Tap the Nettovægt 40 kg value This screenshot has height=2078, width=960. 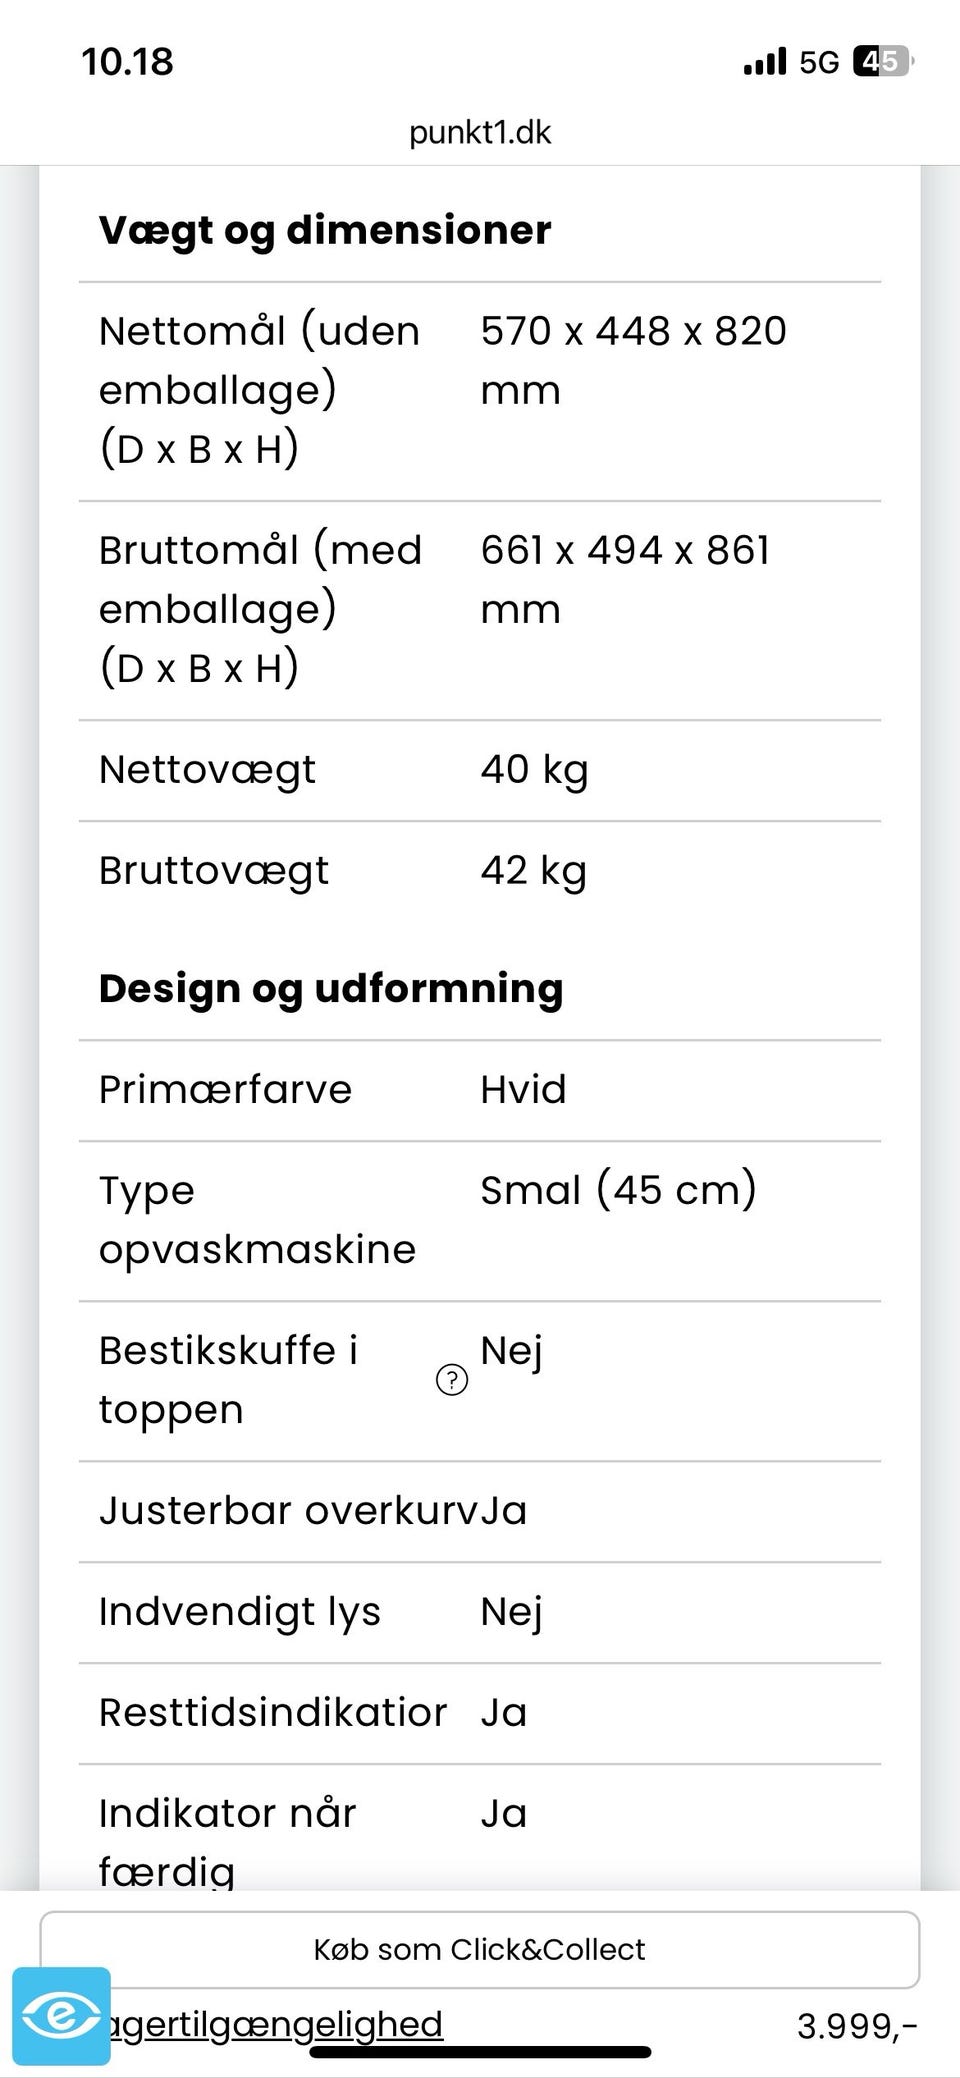[x=534, y=770]
